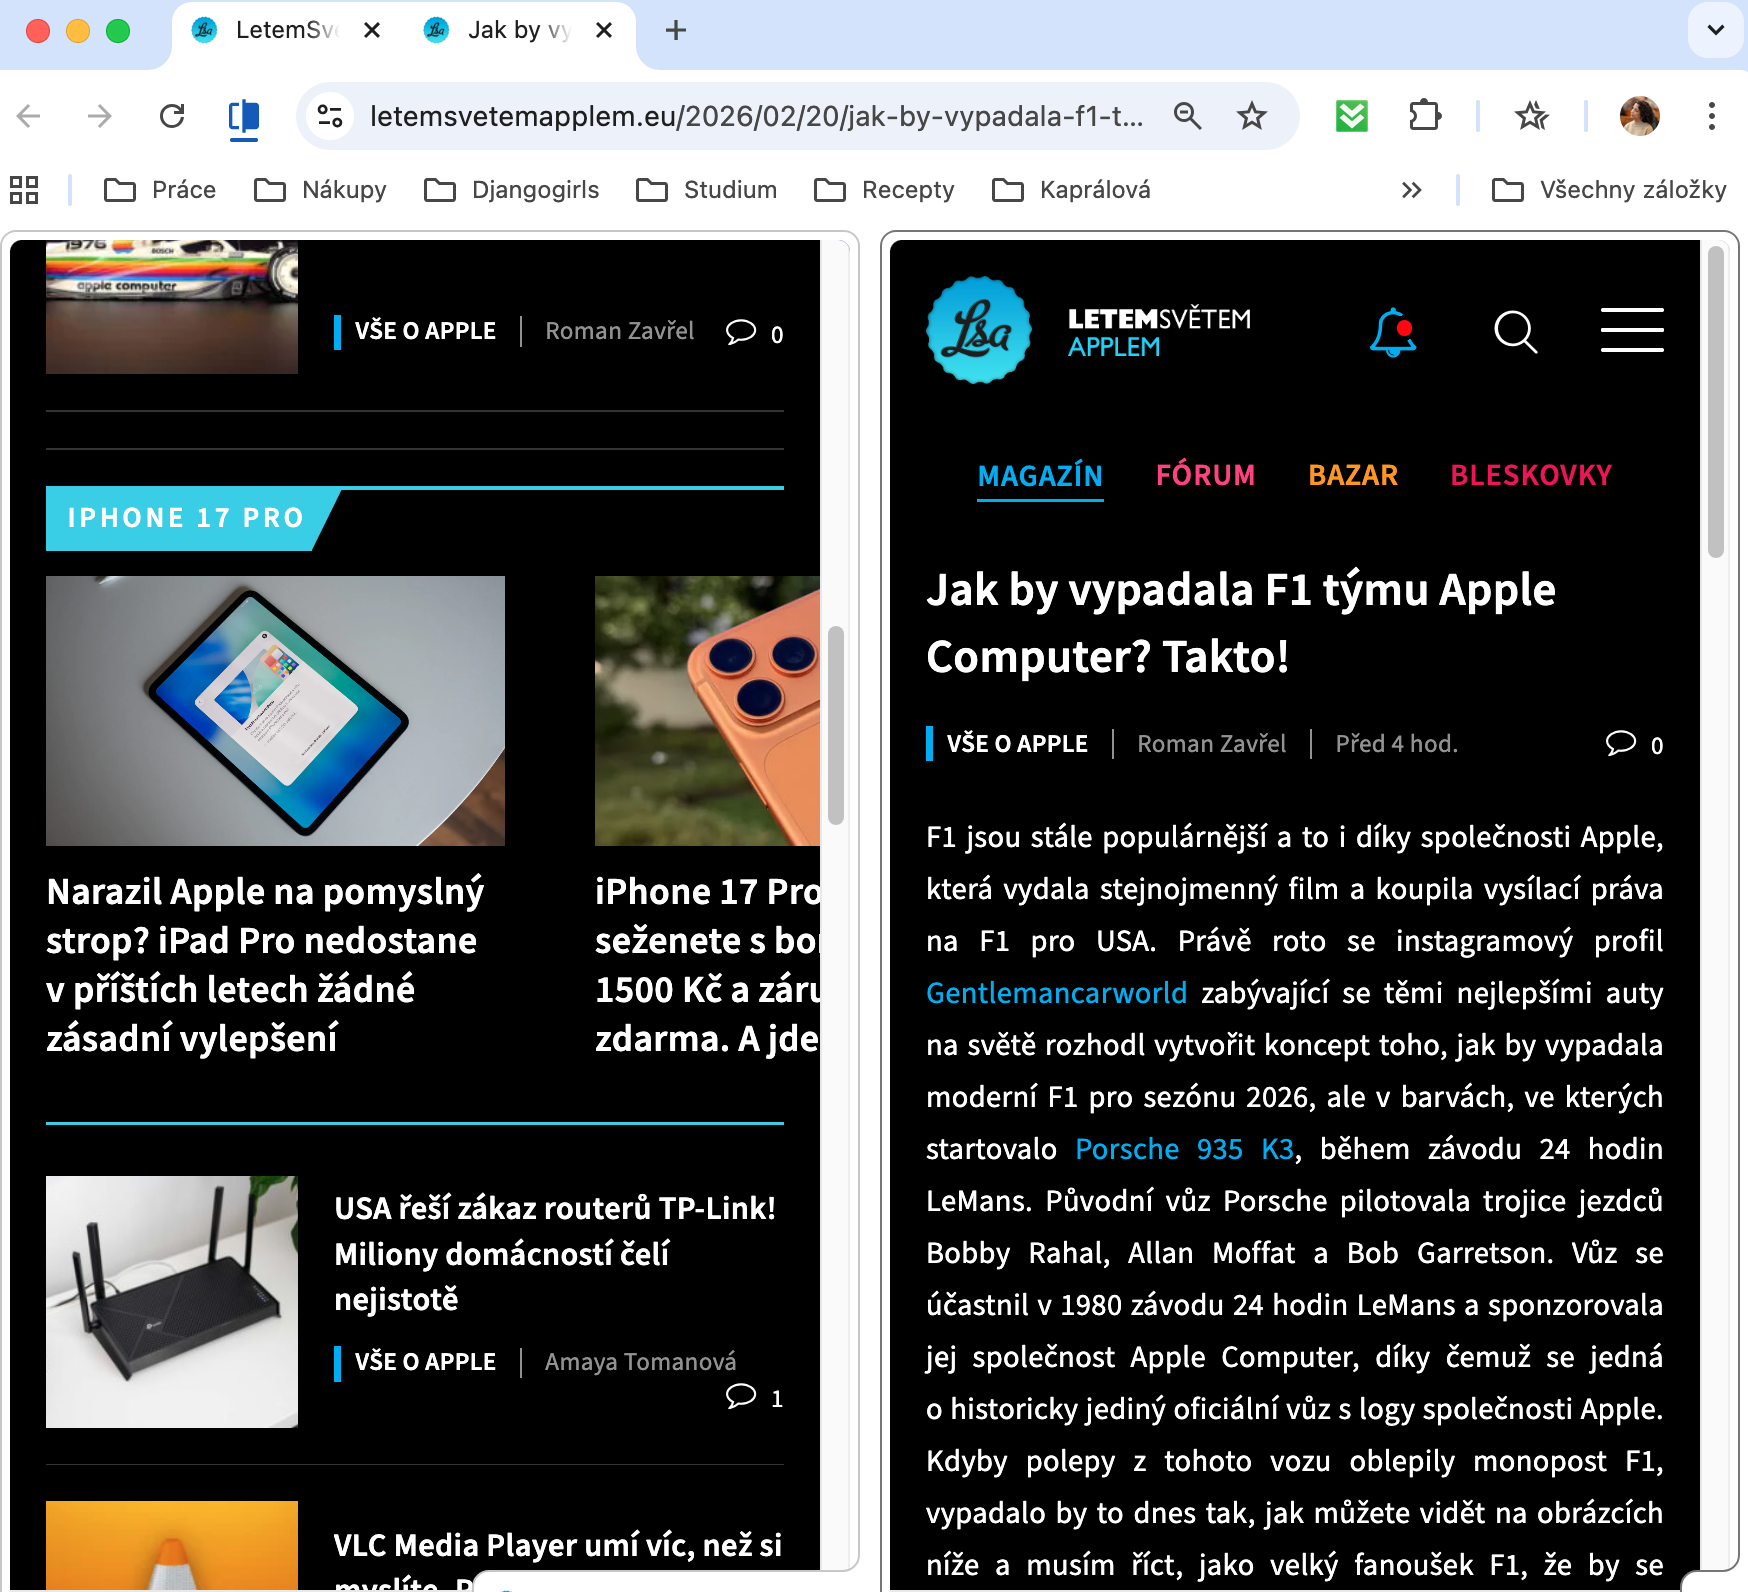This screenshot has height=1592, width=1748.
Task: Click comment bubble on TP-Link article
Action: click(741, 1396)
